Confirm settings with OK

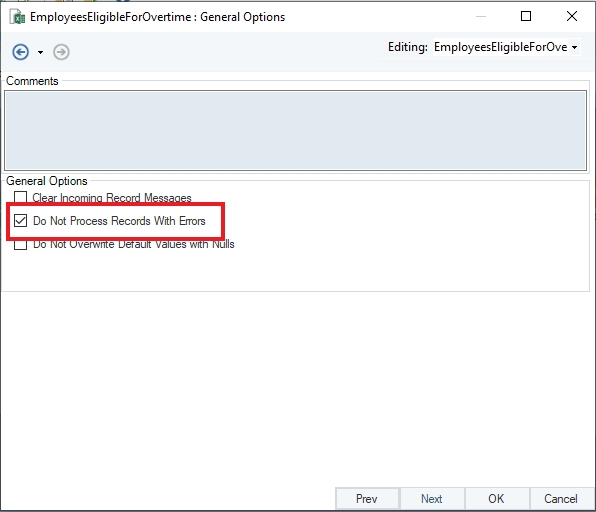(x=496, y=498)
